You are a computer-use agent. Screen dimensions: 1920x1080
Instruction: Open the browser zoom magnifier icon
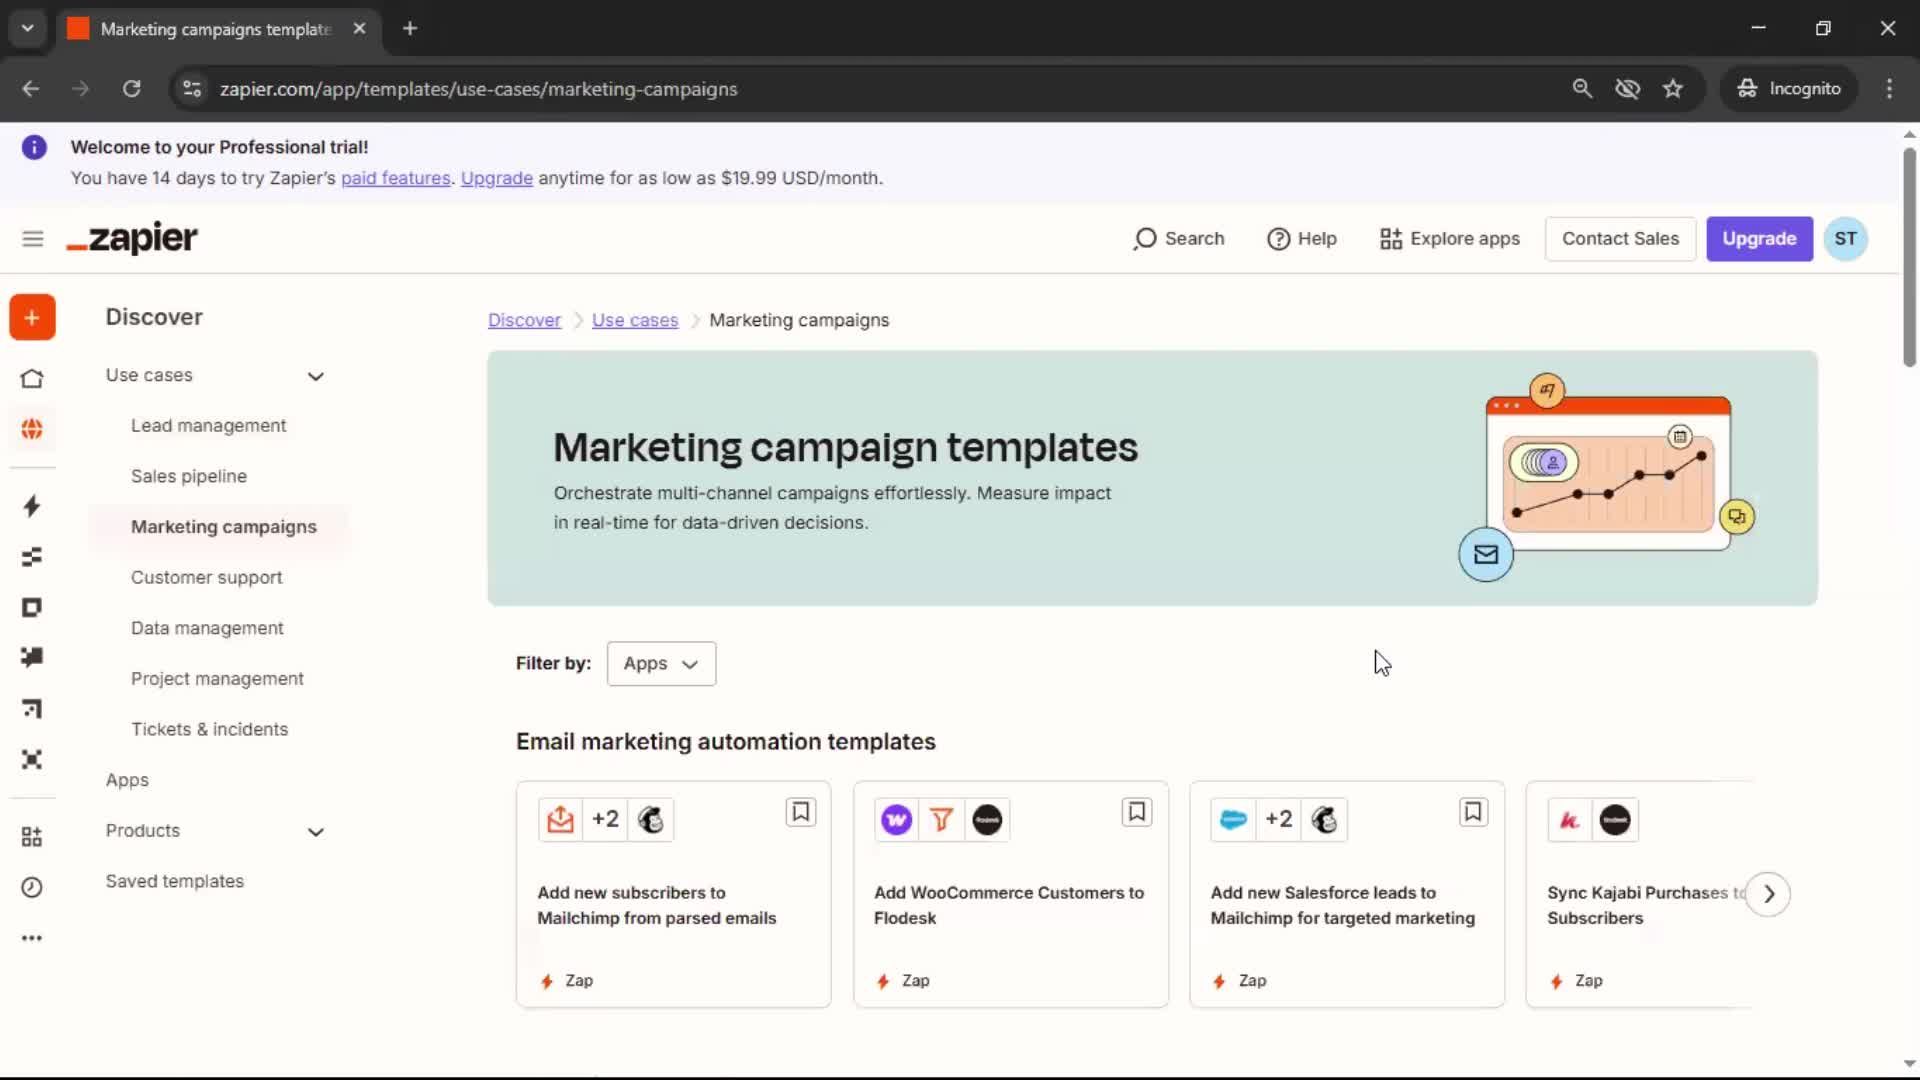pyautogui.click(x=1582, y=89)
